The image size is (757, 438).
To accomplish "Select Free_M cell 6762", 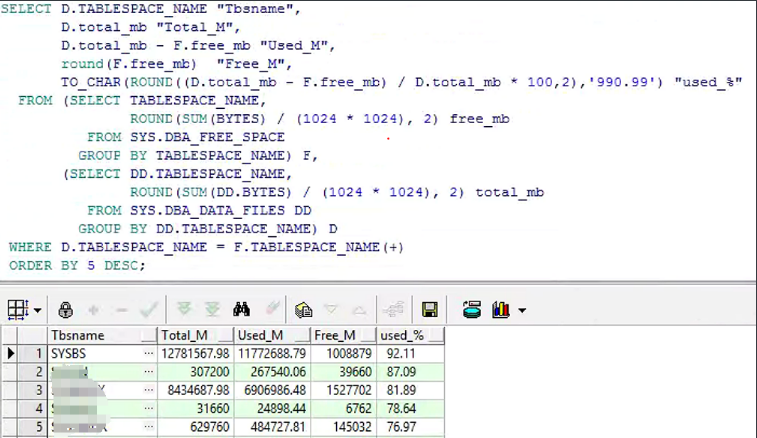I will coord(344,409).
